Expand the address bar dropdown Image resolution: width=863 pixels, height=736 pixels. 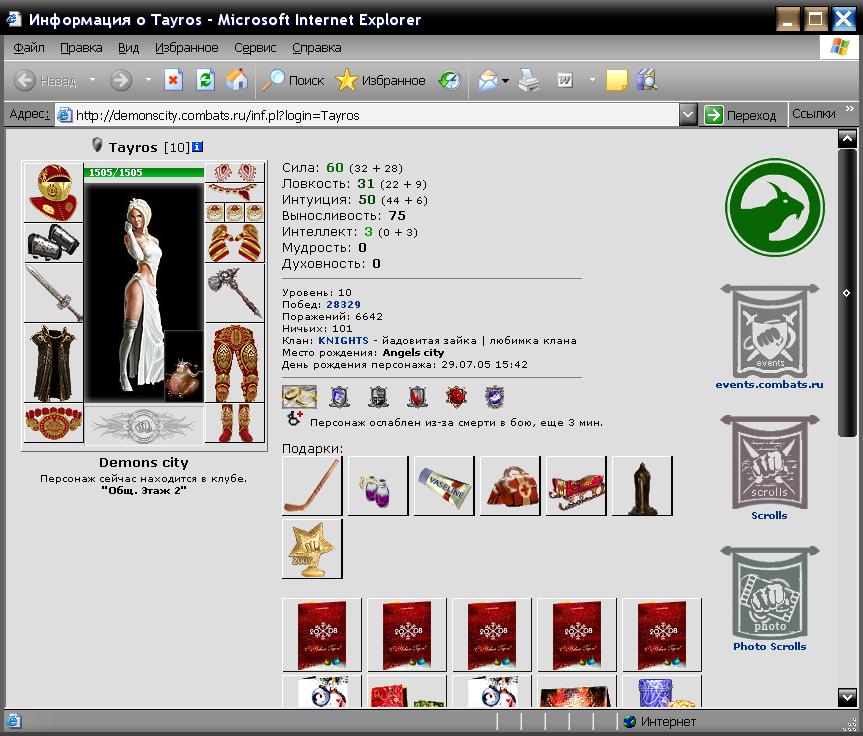tap(688, 115)
